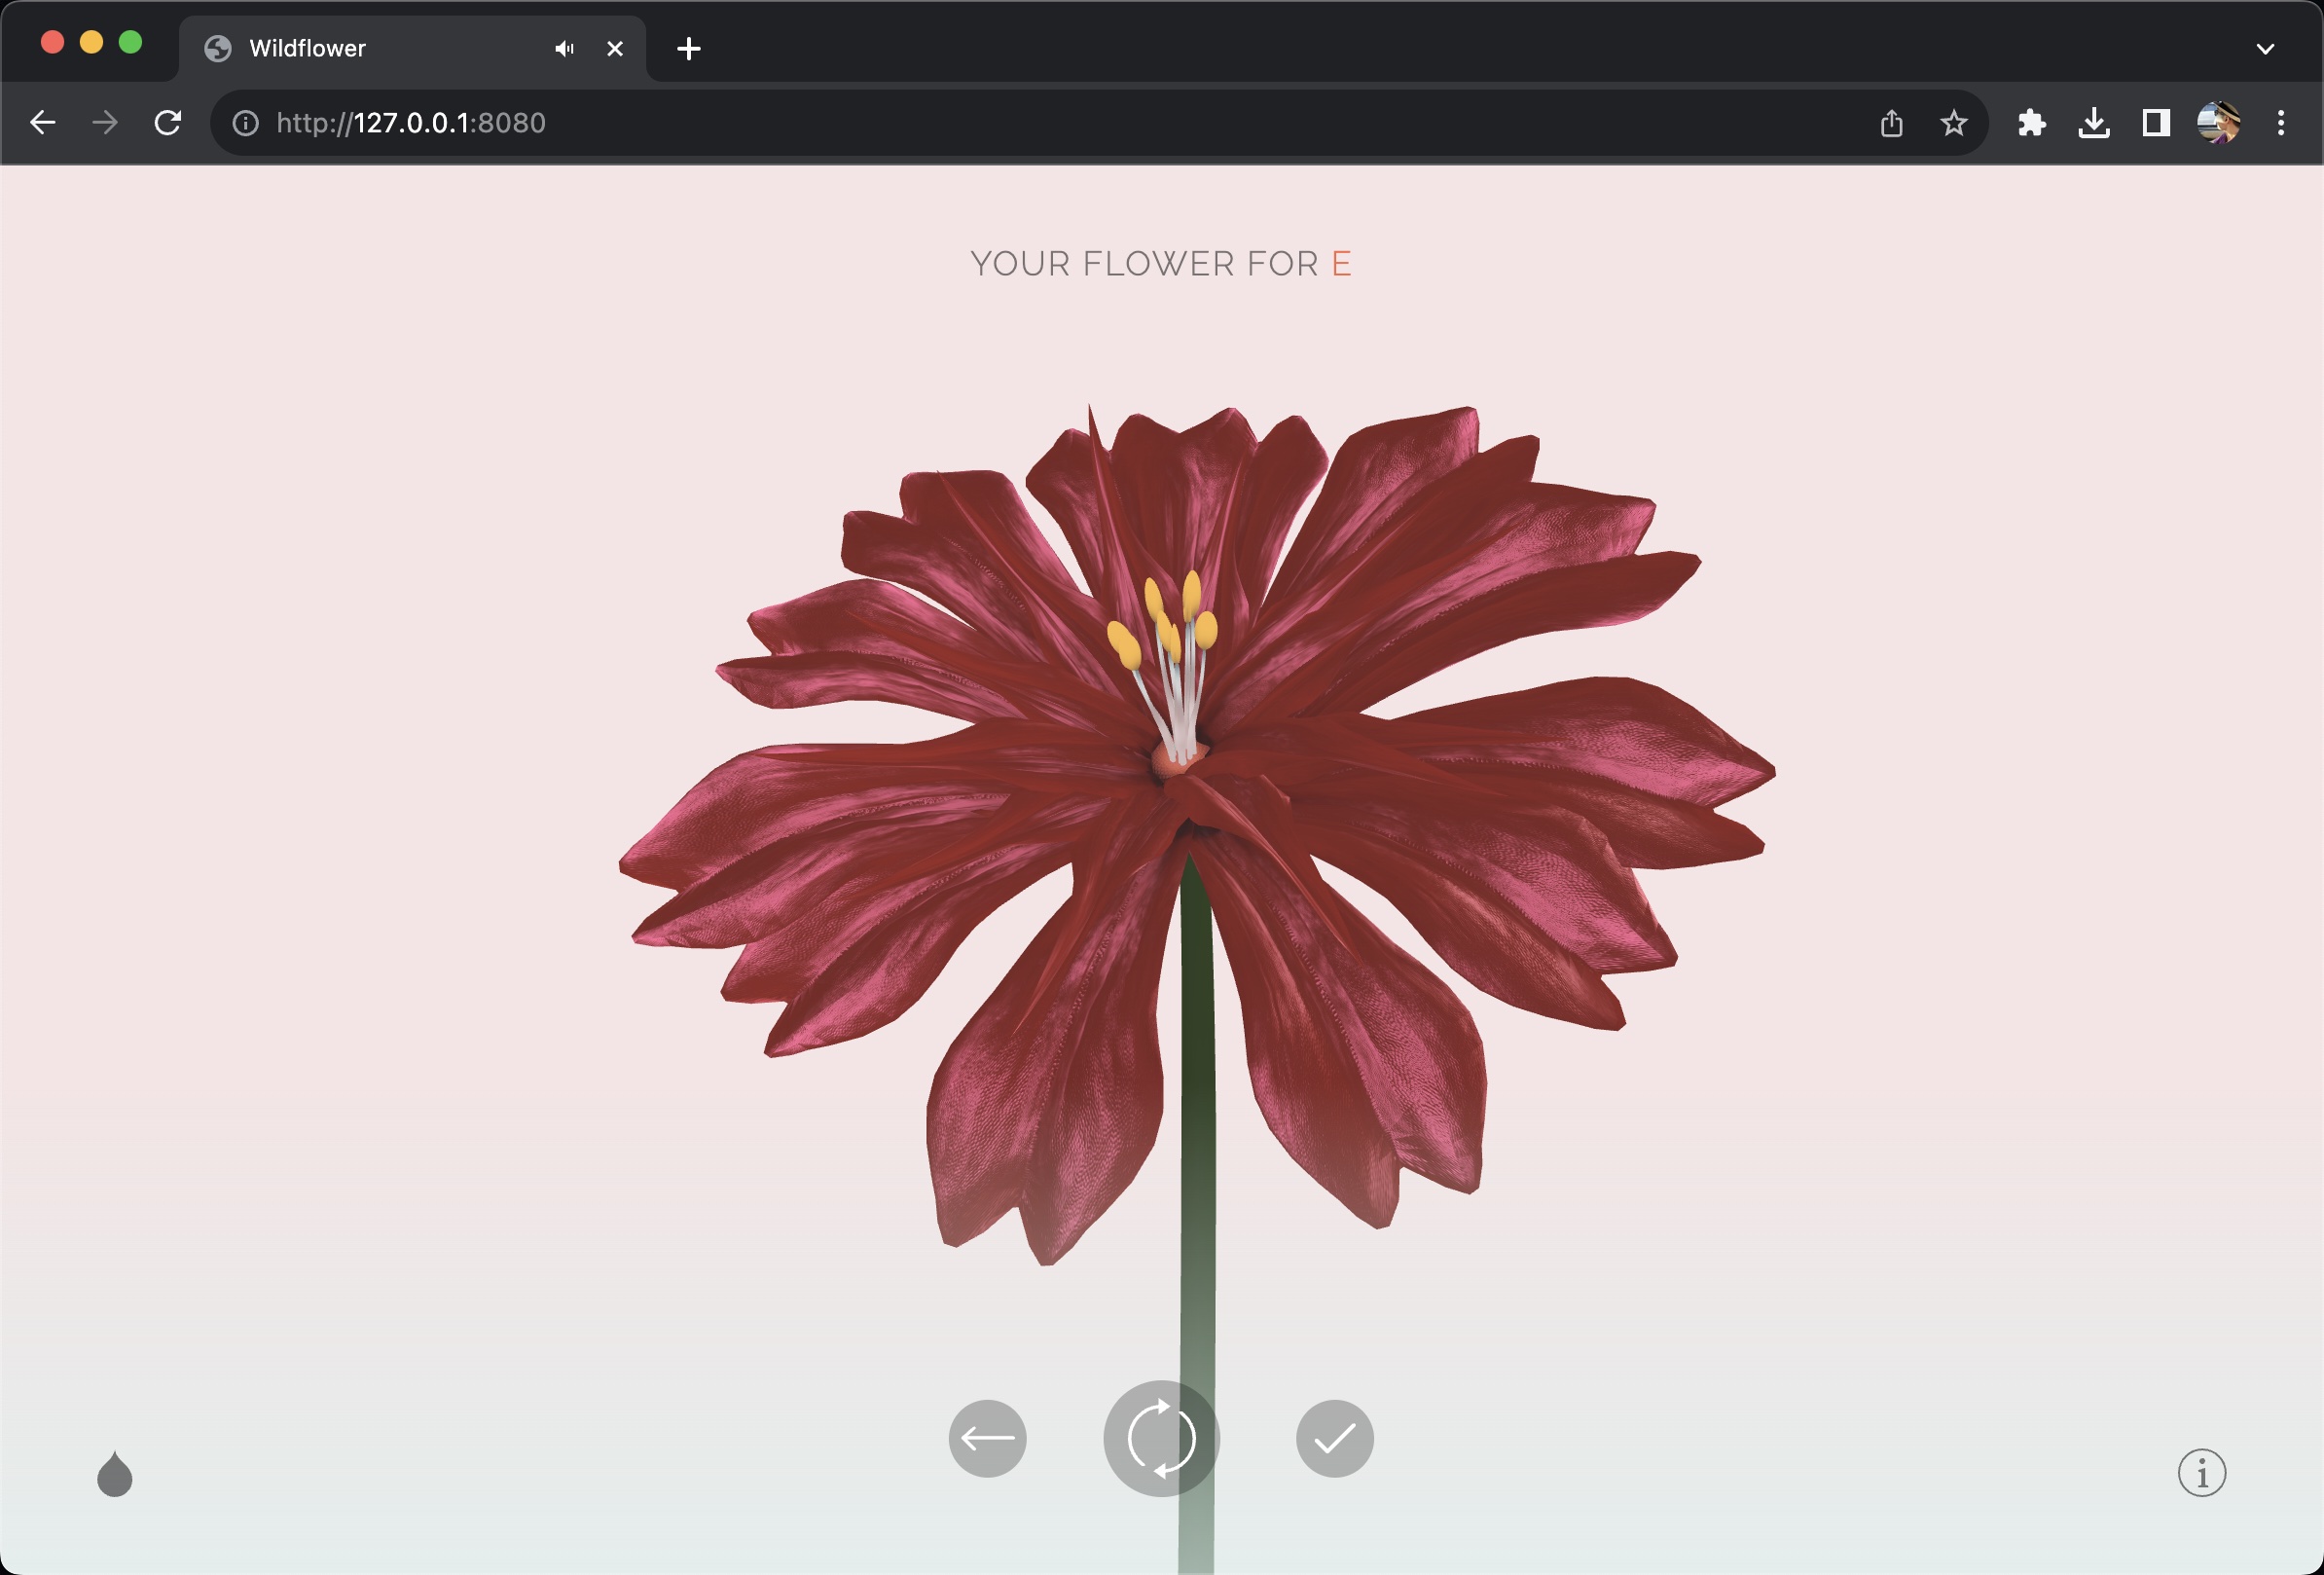This screenshot has height=1575, width=2324.
Task: View site information icon
Action: tap(245, 123)
